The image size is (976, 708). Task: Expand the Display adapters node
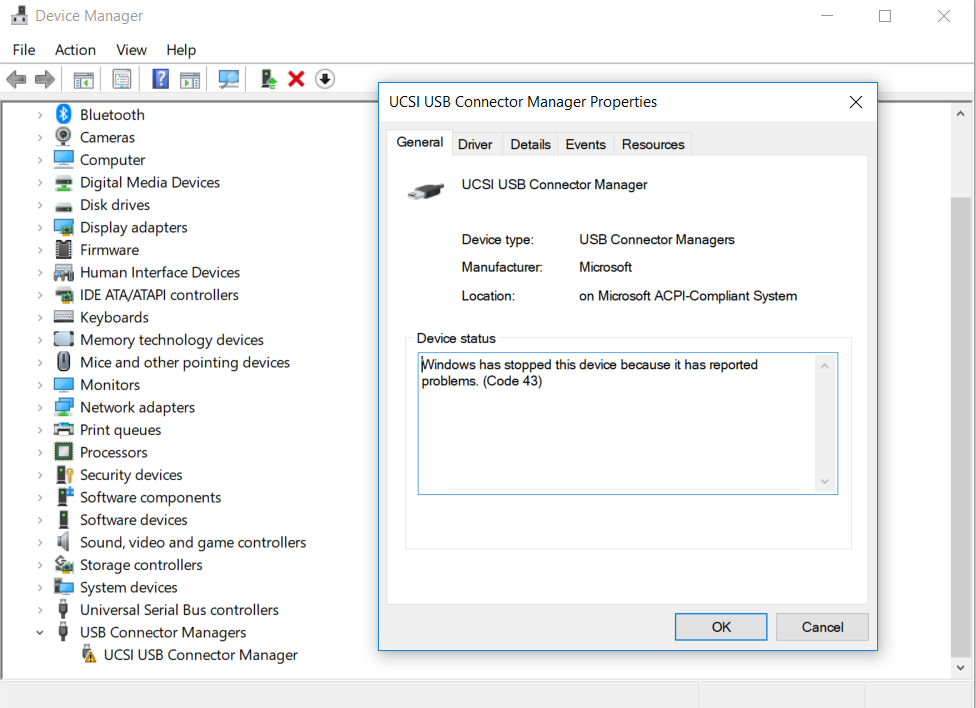click(40, 228)
